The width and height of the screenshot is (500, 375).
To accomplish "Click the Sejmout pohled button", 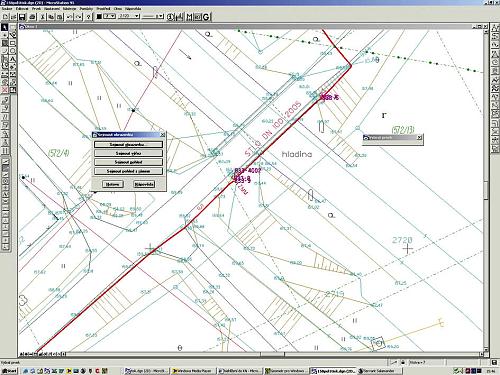I will [128, 162].
